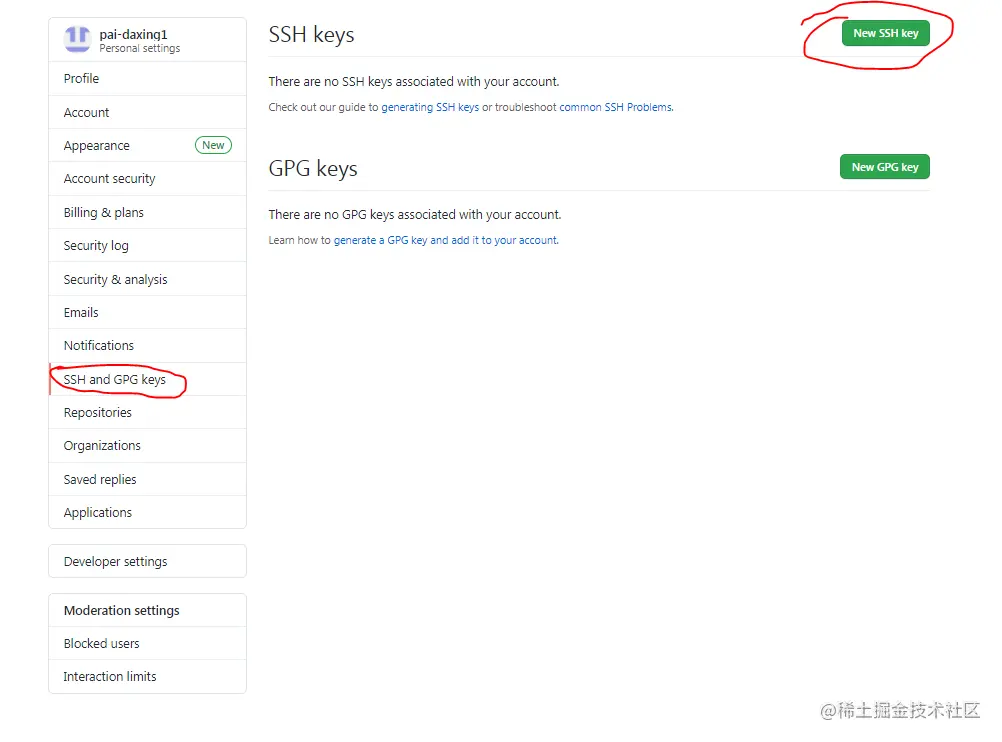Open Blocked users page

[148, 644]
